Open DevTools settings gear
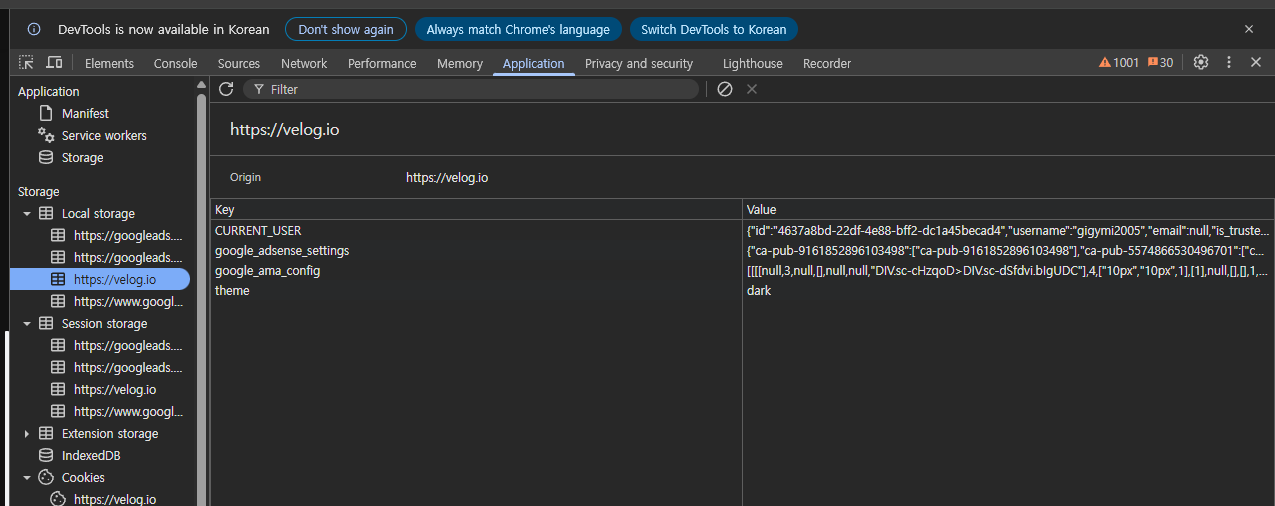 [1201, 62]
